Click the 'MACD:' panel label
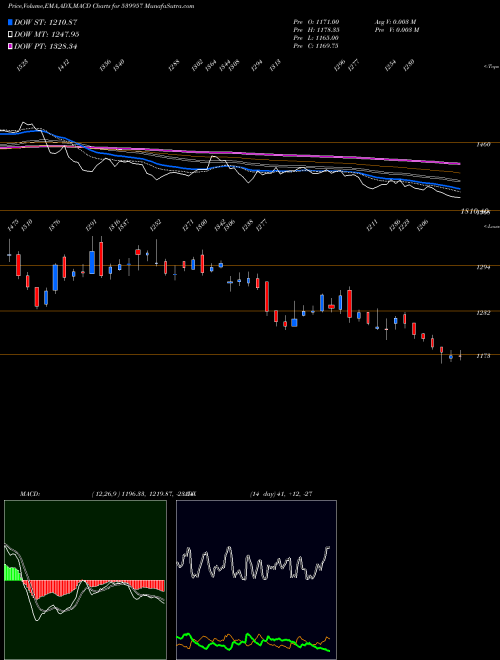 (30, 494)
